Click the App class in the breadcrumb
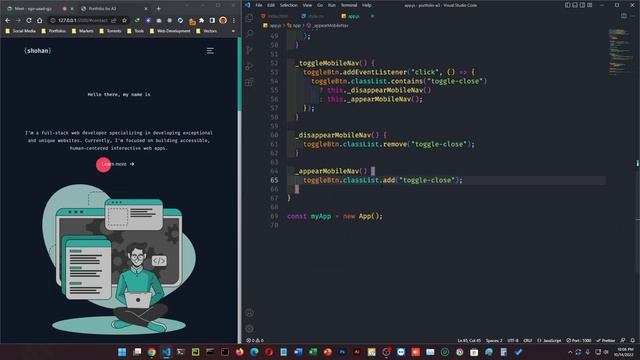Screen dimensions: 640x360 294,25
